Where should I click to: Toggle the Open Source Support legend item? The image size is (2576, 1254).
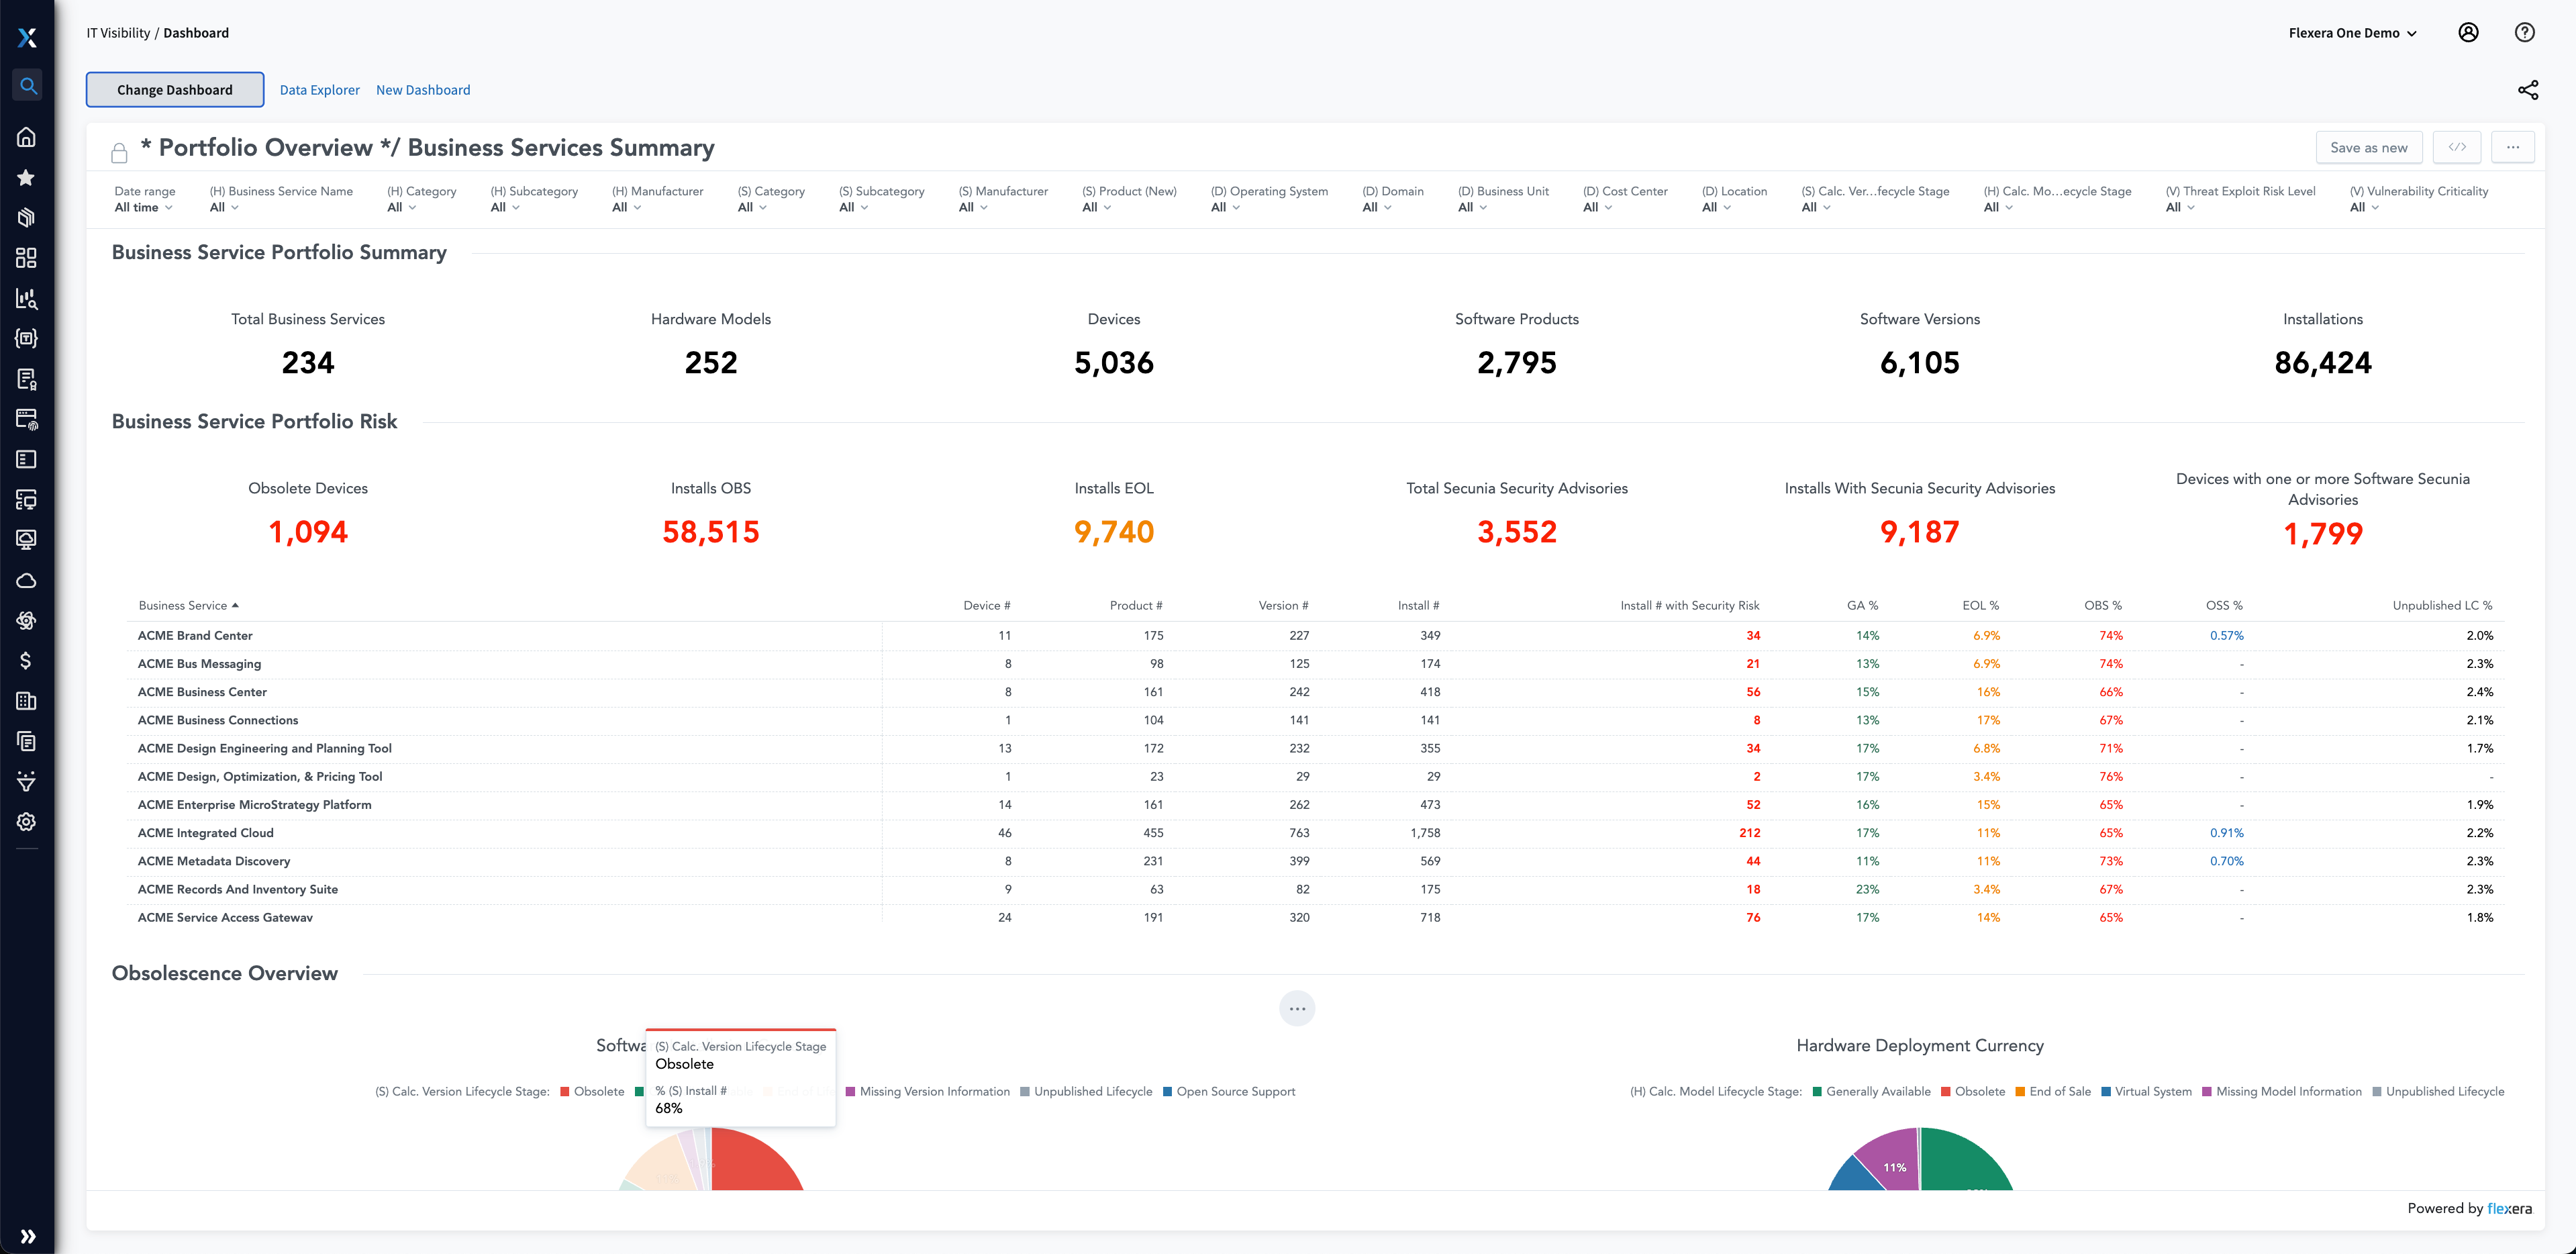1235,1091
